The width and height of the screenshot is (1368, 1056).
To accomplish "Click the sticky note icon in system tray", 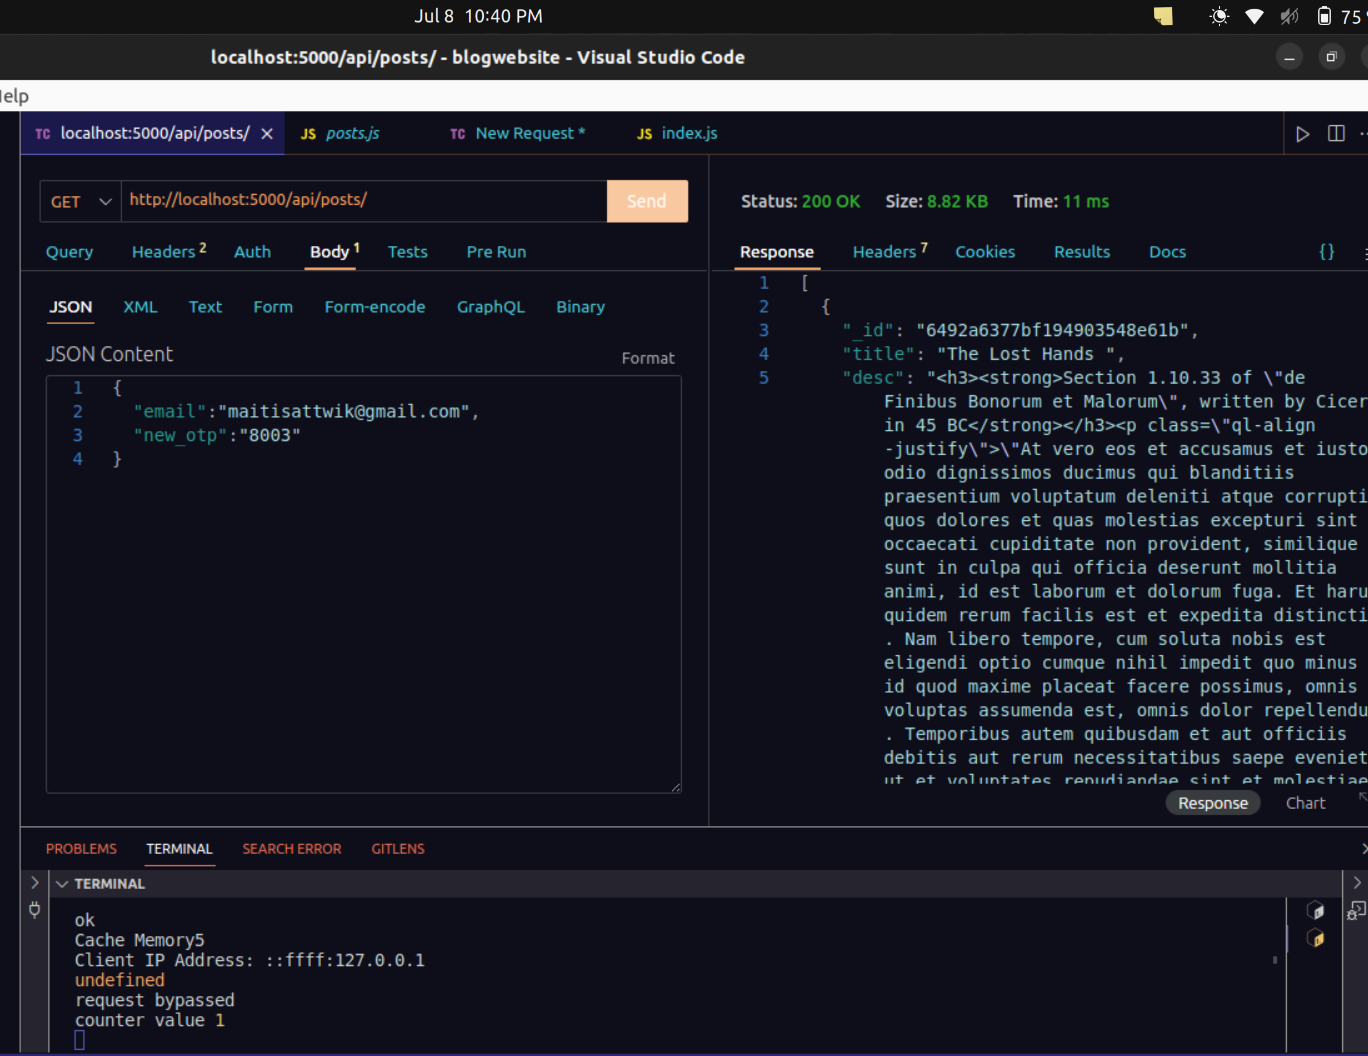I will coord(1163,16).
